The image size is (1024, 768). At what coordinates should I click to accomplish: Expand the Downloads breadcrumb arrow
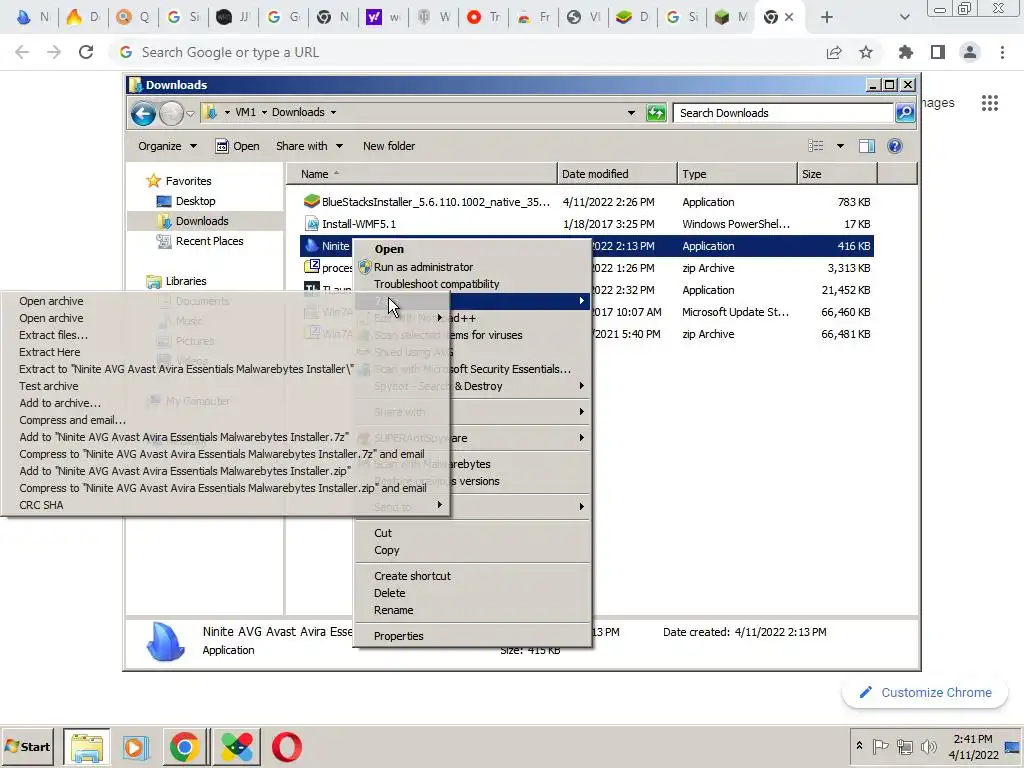click(333, 112)
